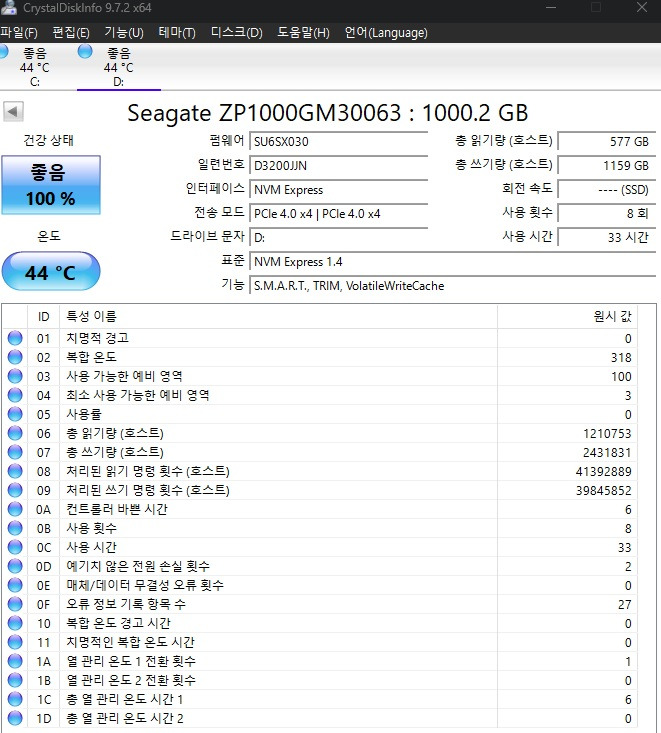Click the drive letter field D:

(x=339, y=237)
